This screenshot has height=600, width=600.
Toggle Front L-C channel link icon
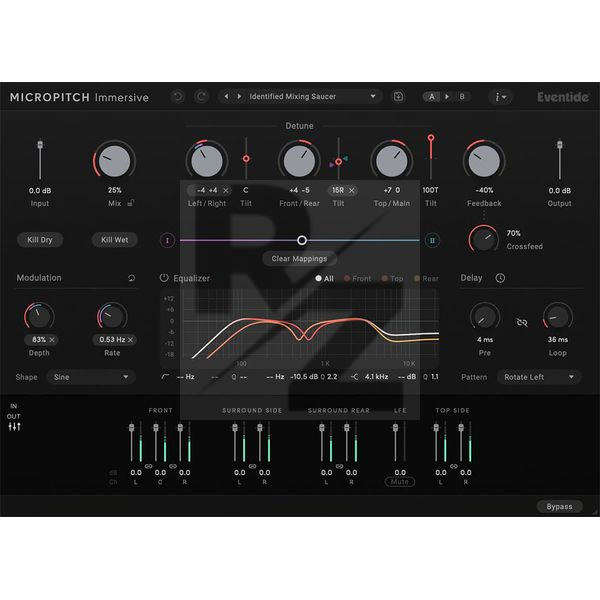coord(148,466)
